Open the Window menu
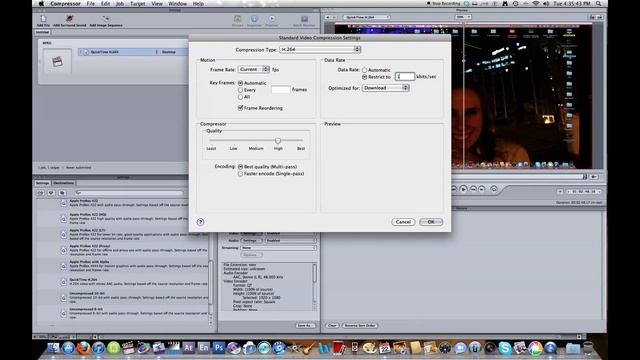 pos(178,4)
